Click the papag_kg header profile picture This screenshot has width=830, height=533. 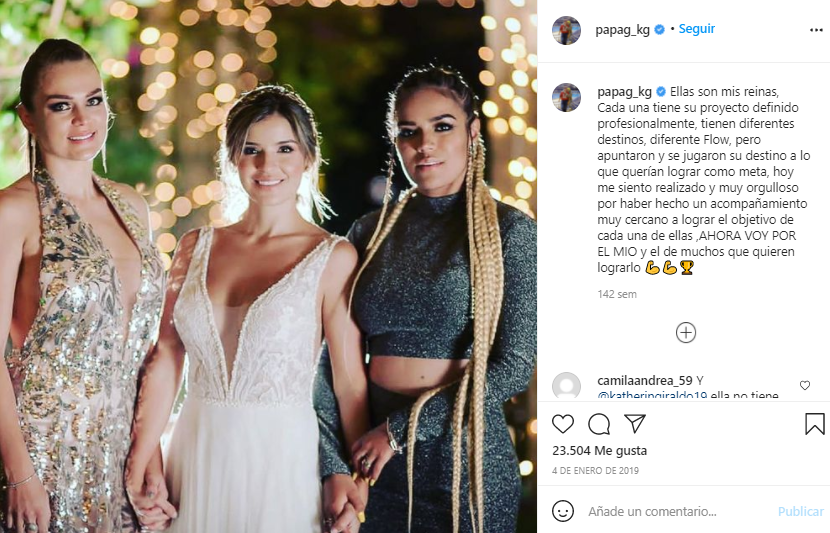point(566,30)
